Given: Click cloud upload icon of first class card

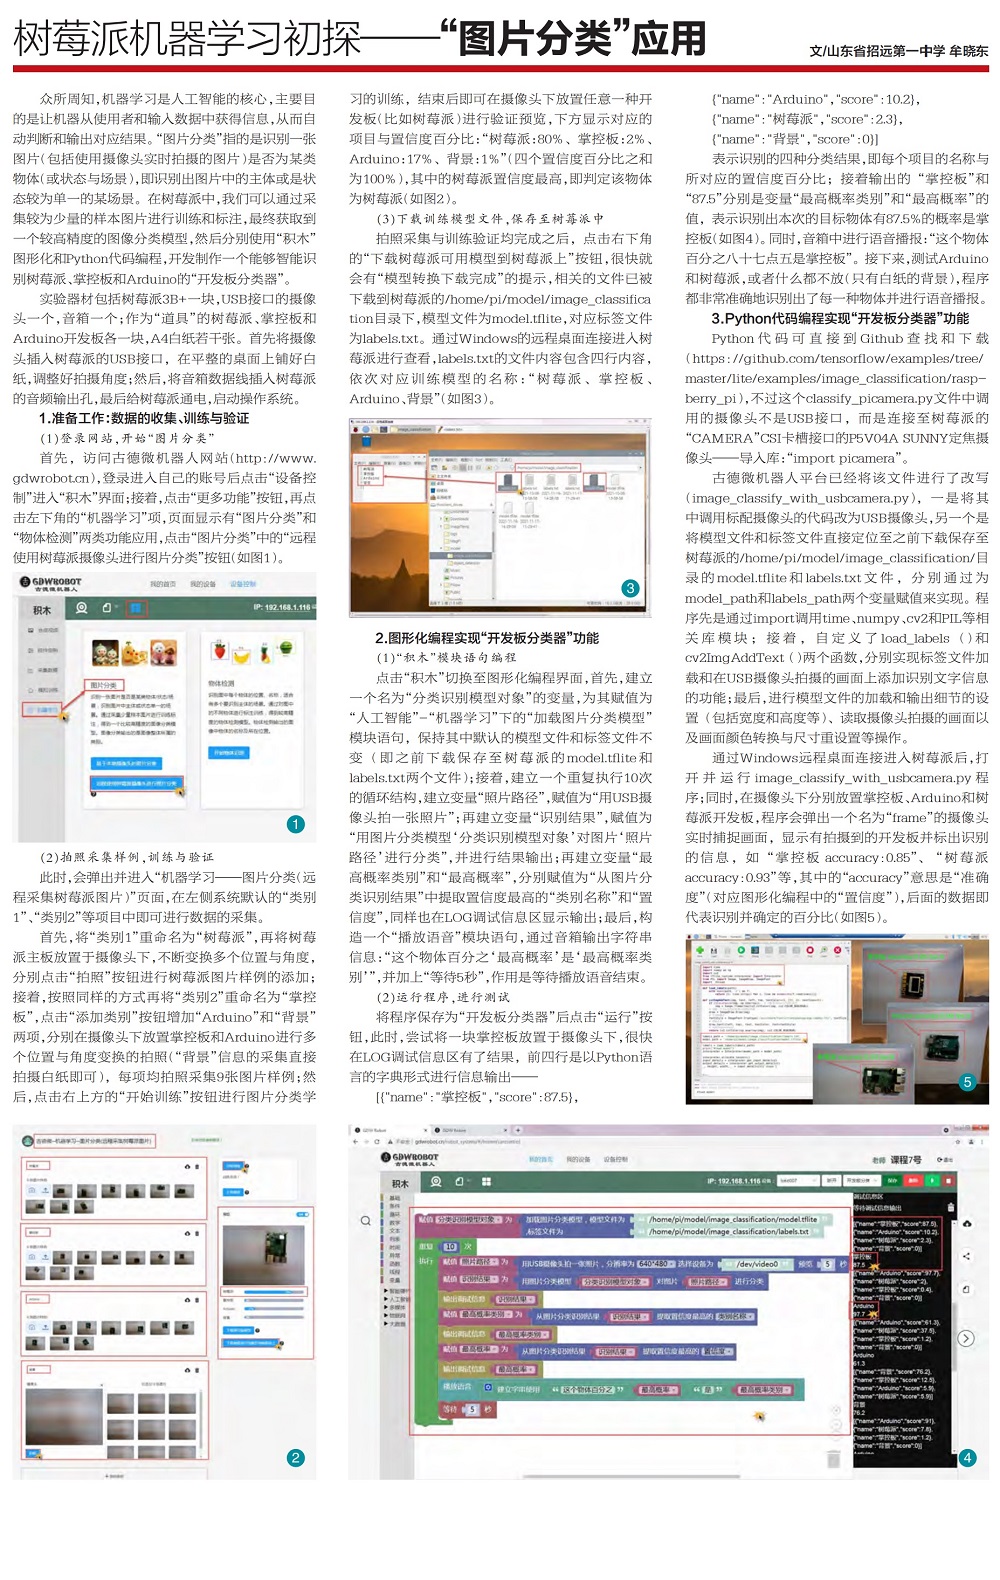Looking at the screenshot, I should coord(187,1166).
